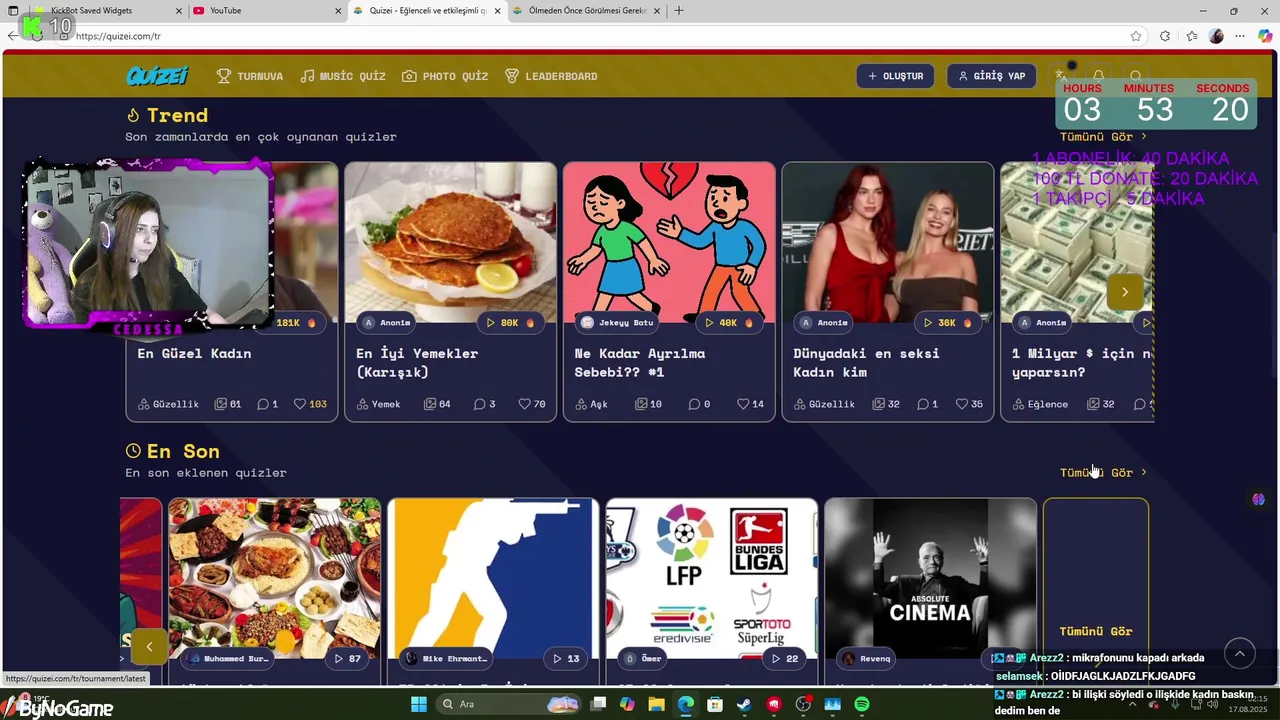Viewport: 1280px width, 720px height.
Task: Like the En İyi Yemekler quiz with heart 70
Action: click(x=532, y=404)
